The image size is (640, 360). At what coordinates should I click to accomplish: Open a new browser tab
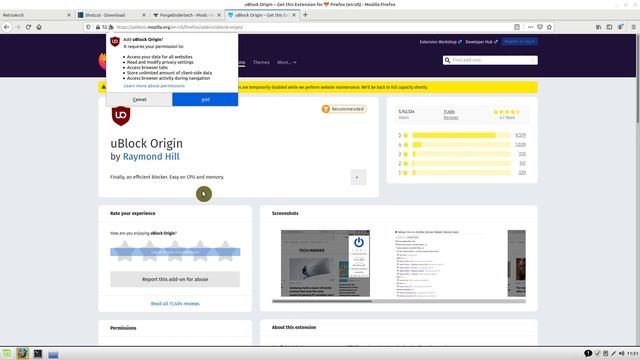305,15
